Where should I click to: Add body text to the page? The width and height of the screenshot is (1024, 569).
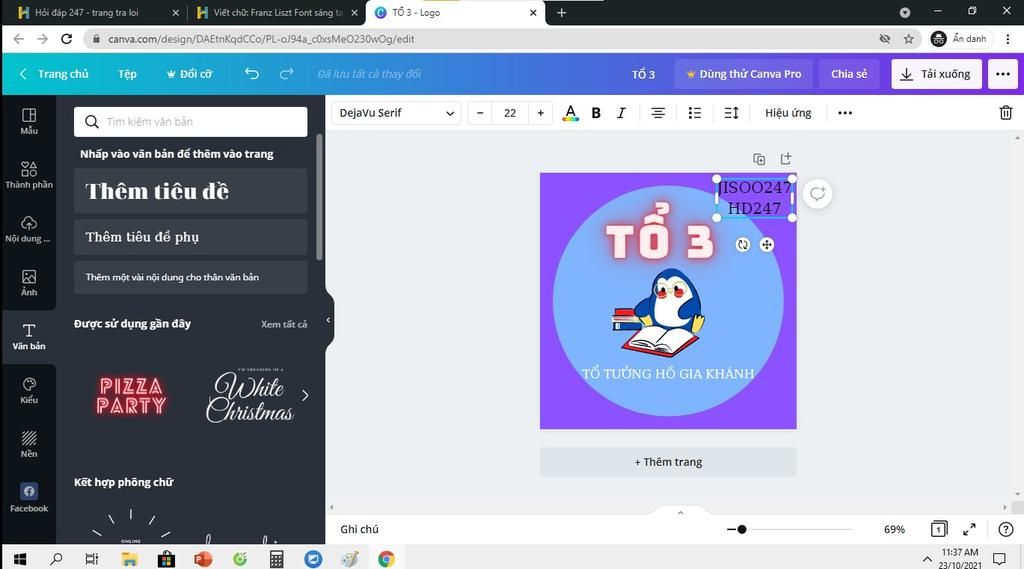click(190, 277)
